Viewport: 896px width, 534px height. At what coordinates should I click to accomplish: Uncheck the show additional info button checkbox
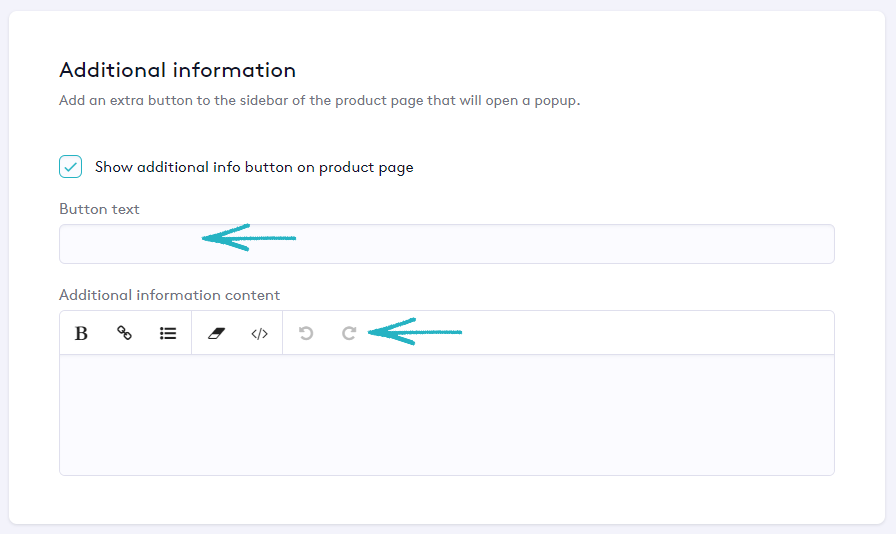[71, 167]
